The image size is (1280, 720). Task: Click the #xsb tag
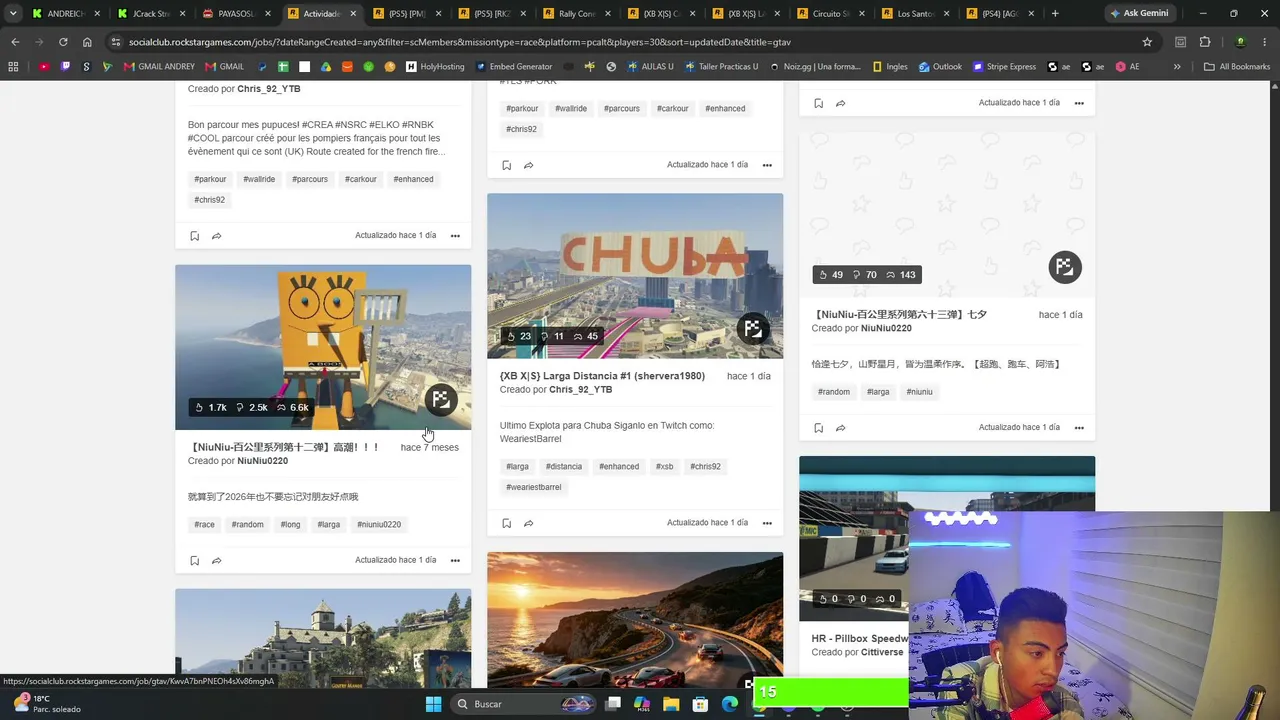point(664,466)
